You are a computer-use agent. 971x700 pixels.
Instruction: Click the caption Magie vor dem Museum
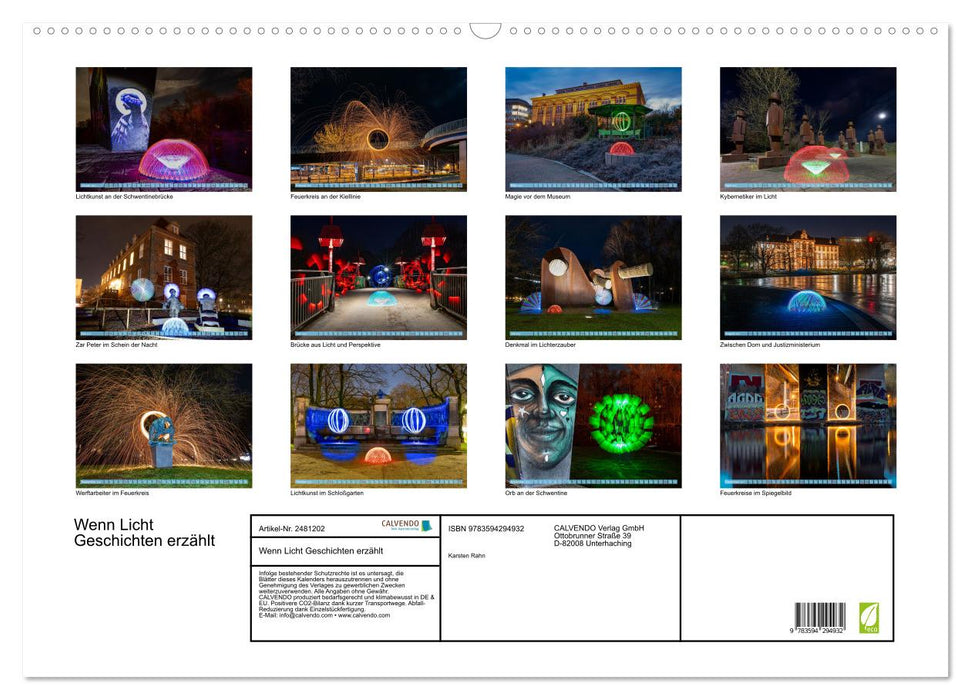click(x=538, y=196)
